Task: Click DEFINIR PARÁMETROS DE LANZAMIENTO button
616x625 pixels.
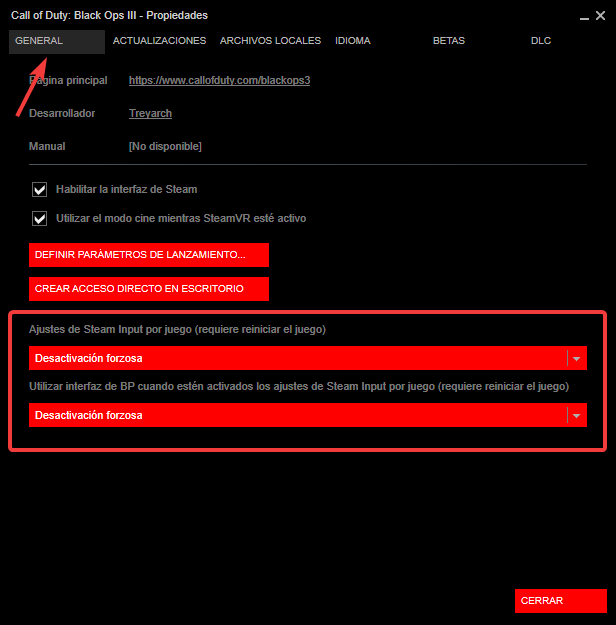Action: [149, 255]
